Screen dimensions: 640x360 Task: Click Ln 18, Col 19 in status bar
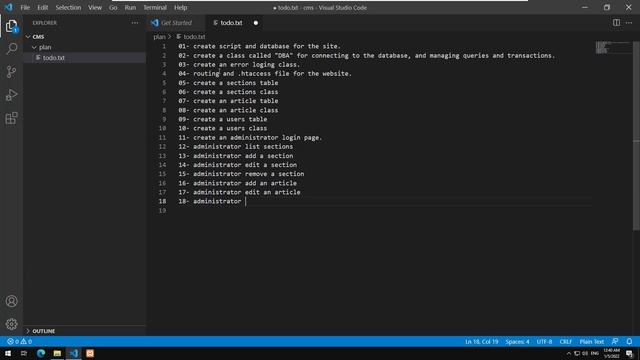(x=482, y=342)
